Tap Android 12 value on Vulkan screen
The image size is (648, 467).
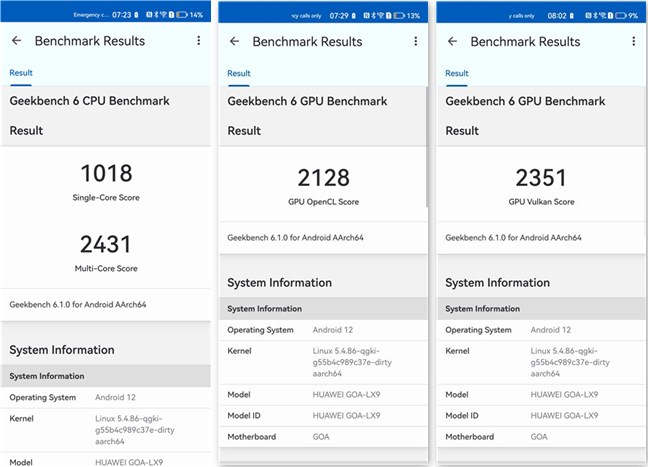click(x=551, y=330)
